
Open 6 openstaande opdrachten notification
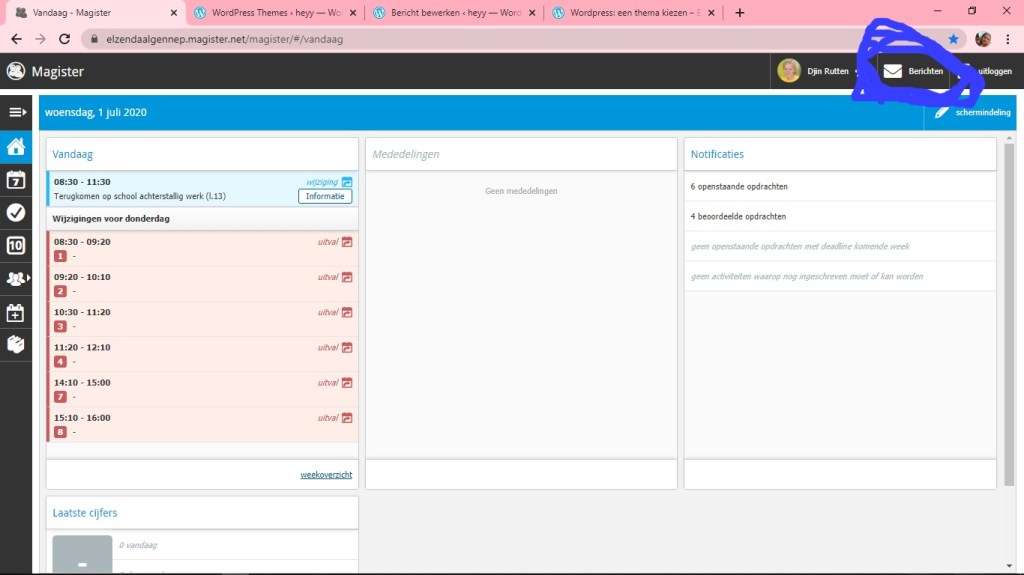coord(738,187)
